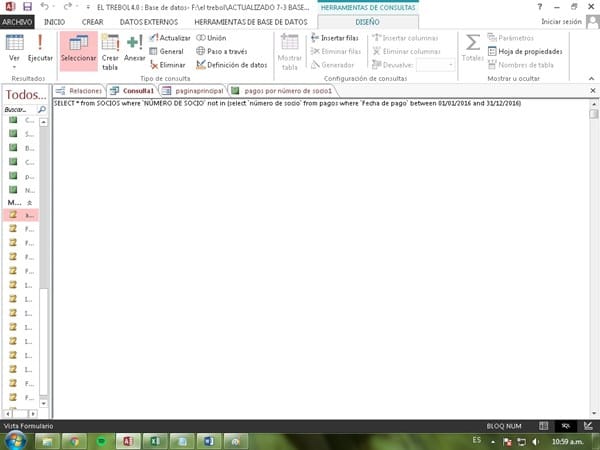Switch to Datasheet view in status bar
The width and height of the screenshot is (600, 450).
click(x=544, y=426)
